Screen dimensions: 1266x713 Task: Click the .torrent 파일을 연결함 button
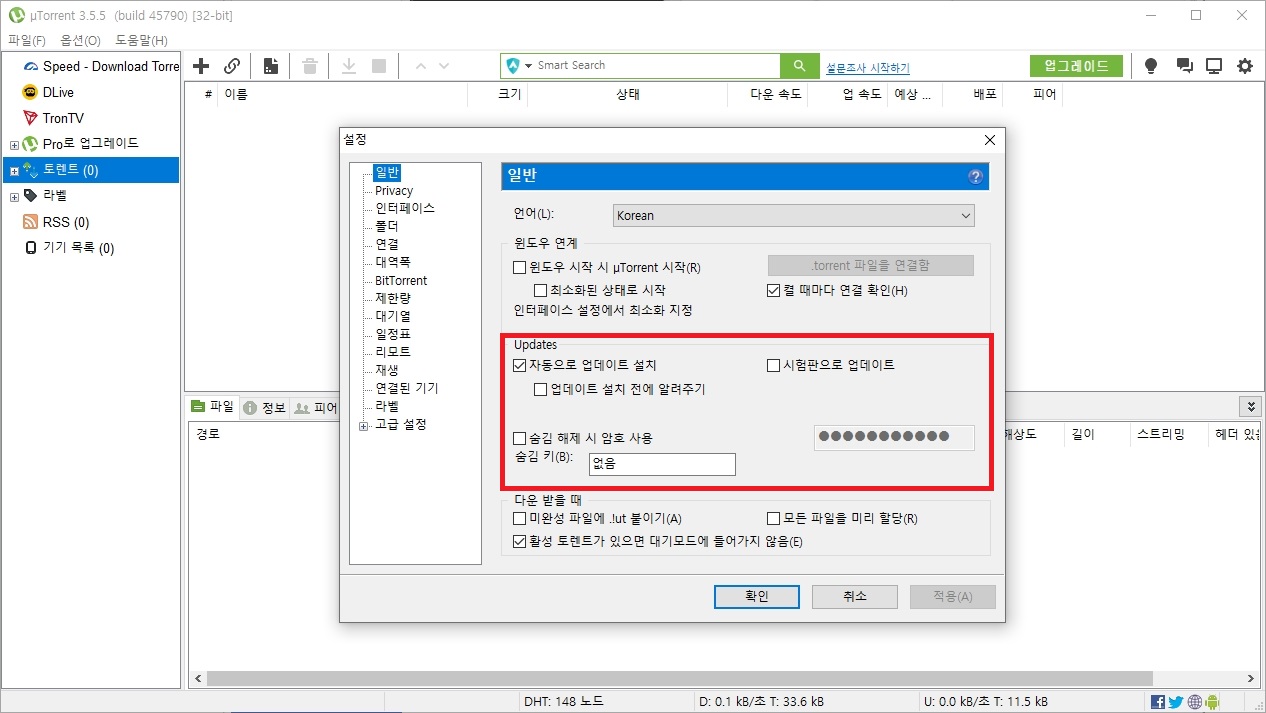point(870,265)
